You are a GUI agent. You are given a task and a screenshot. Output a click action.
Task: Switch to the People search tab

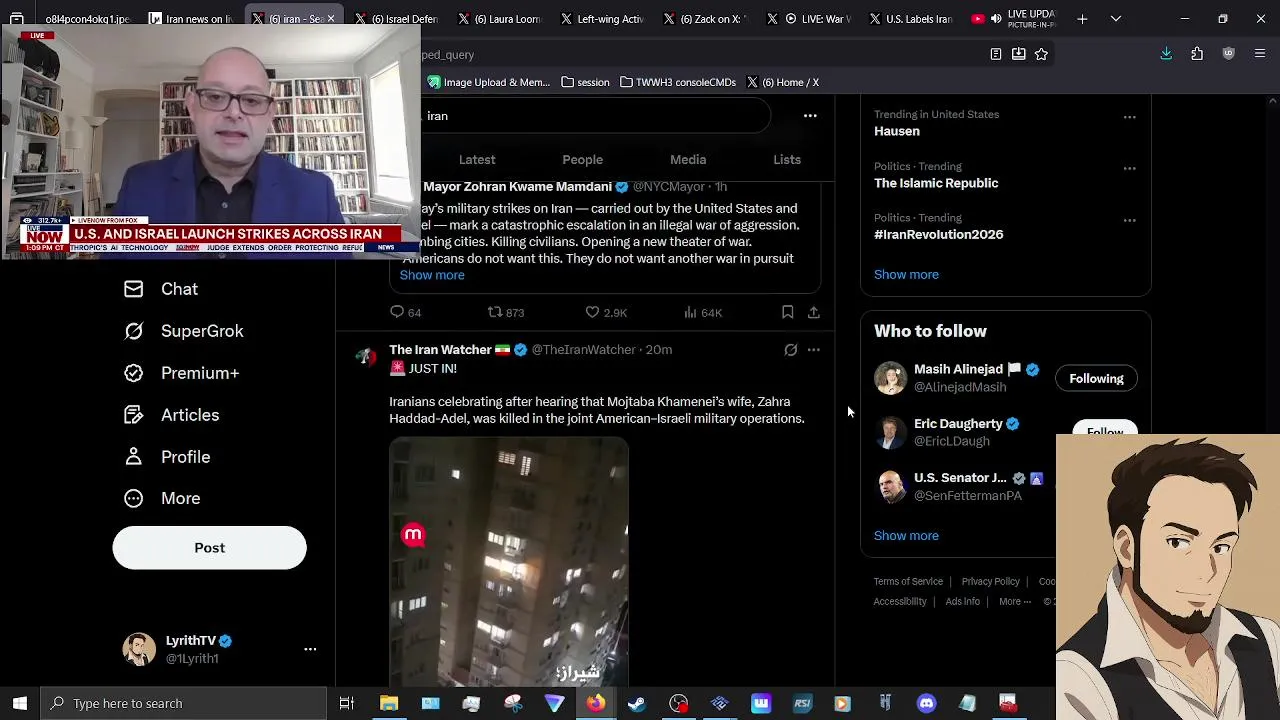[582, 160]
